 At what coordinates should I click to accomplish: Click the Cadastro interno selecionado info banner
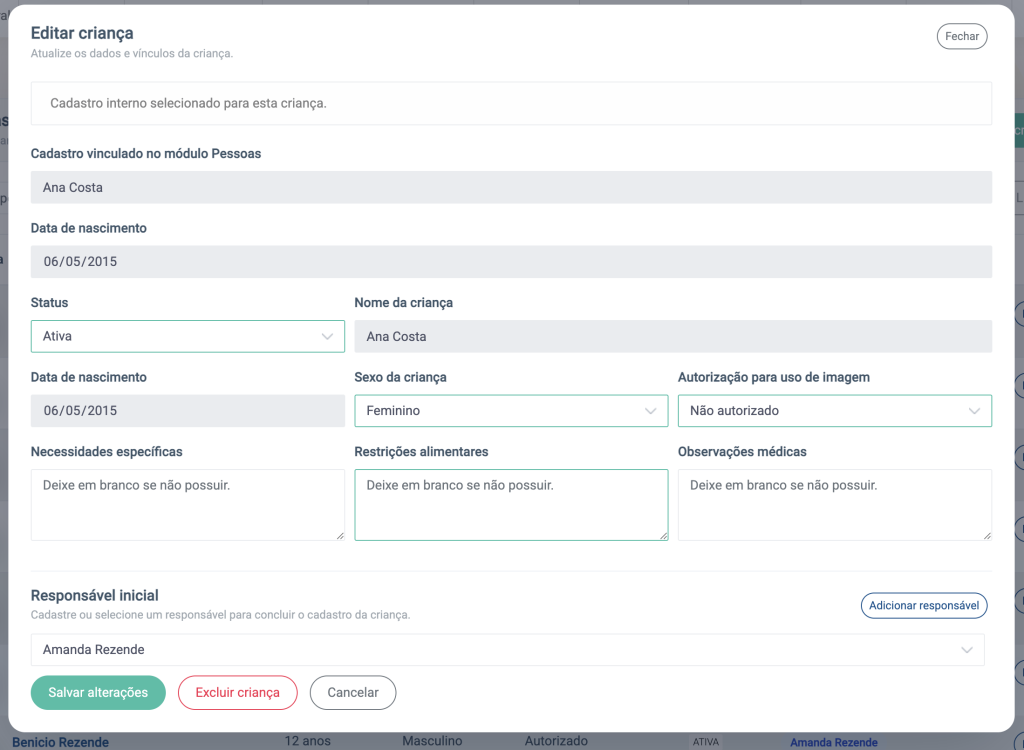coord(511,103)
